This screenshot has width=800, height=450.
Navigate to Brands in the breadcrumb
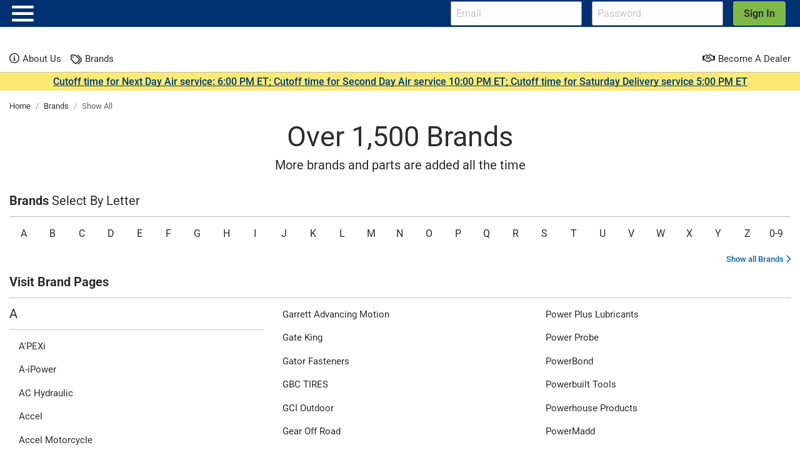(56, 106)
